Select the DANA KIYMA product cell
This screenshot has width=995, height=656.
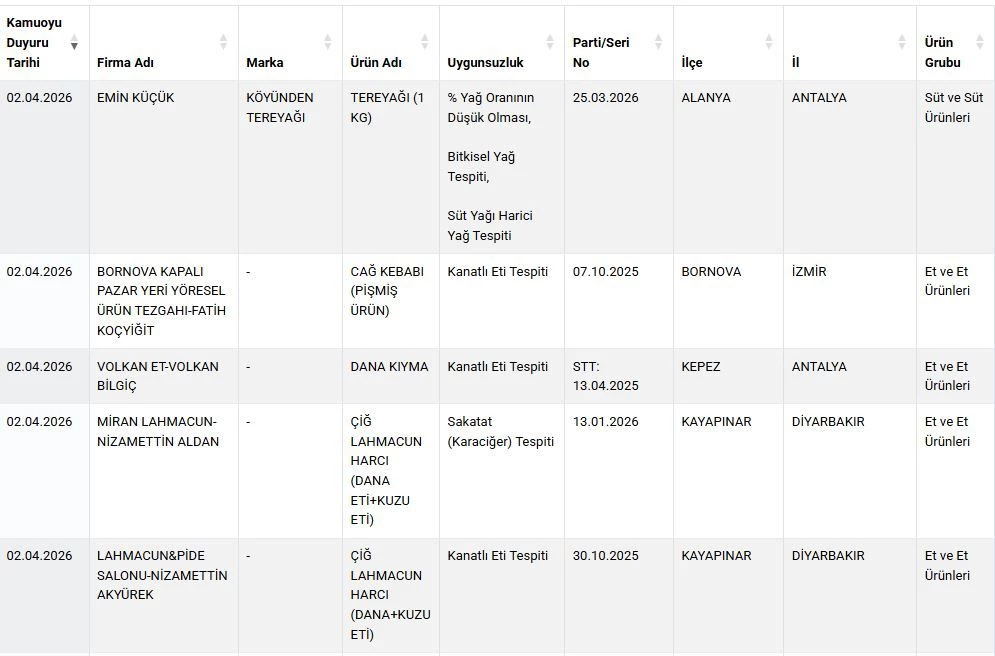[x=389, y=367]
